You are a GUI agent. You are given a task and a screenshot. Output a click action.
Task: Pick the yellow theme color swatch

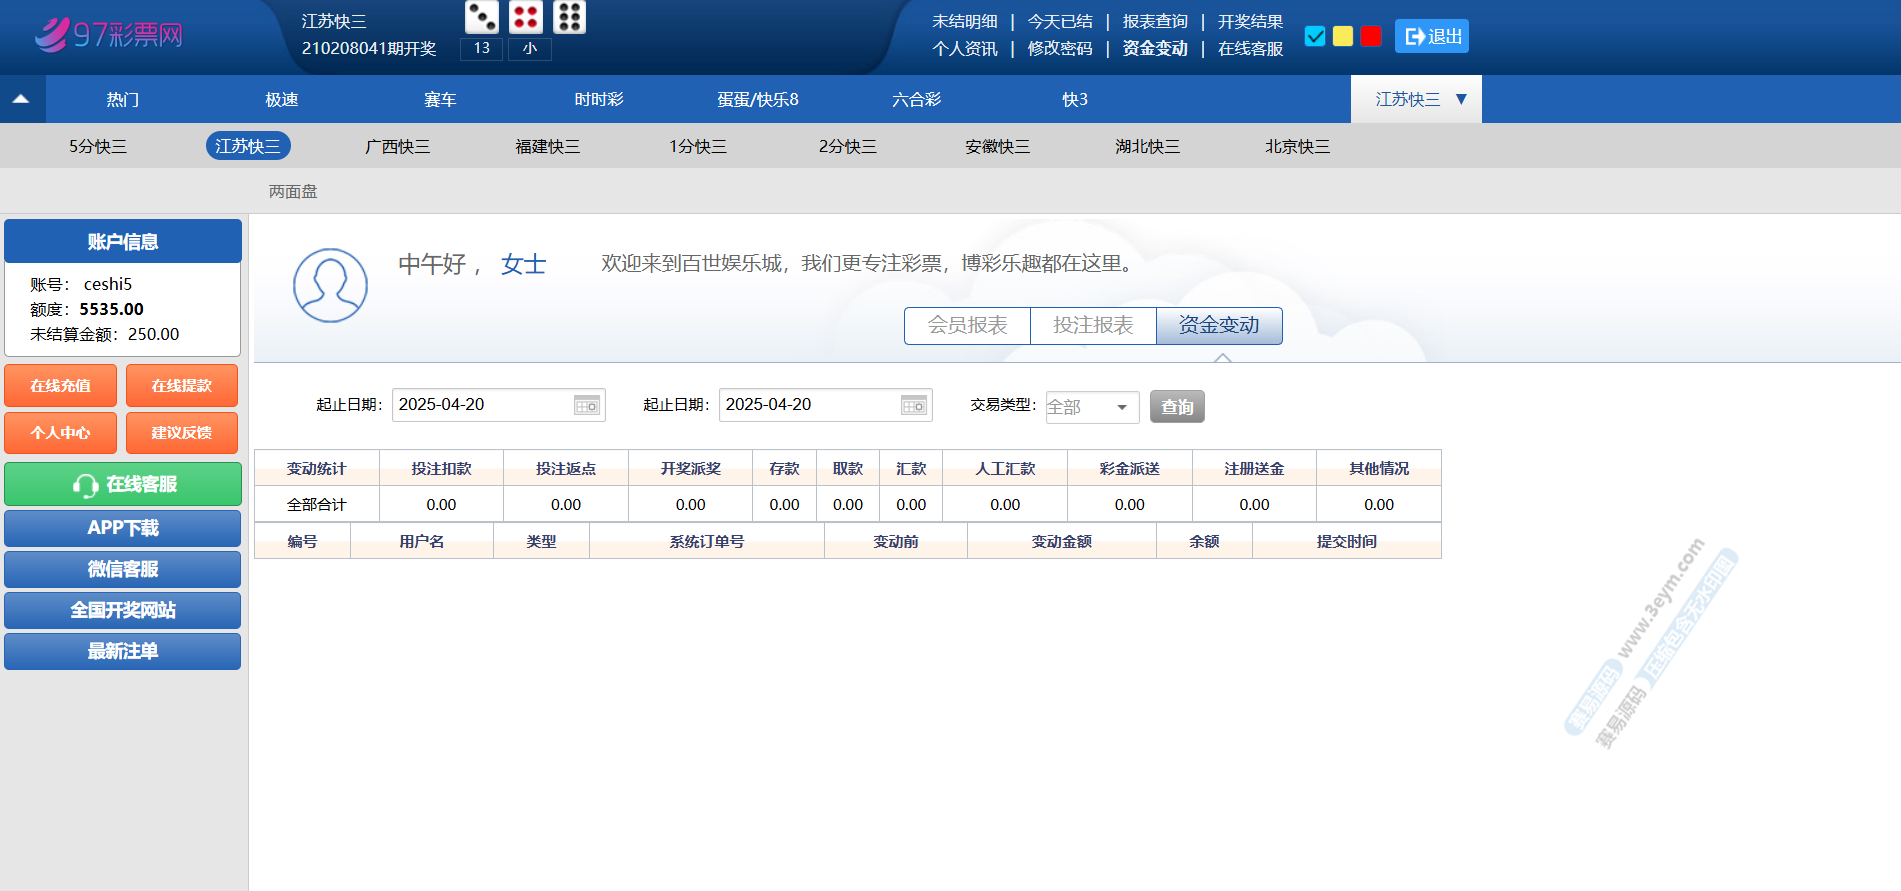tap(1343, 36)
